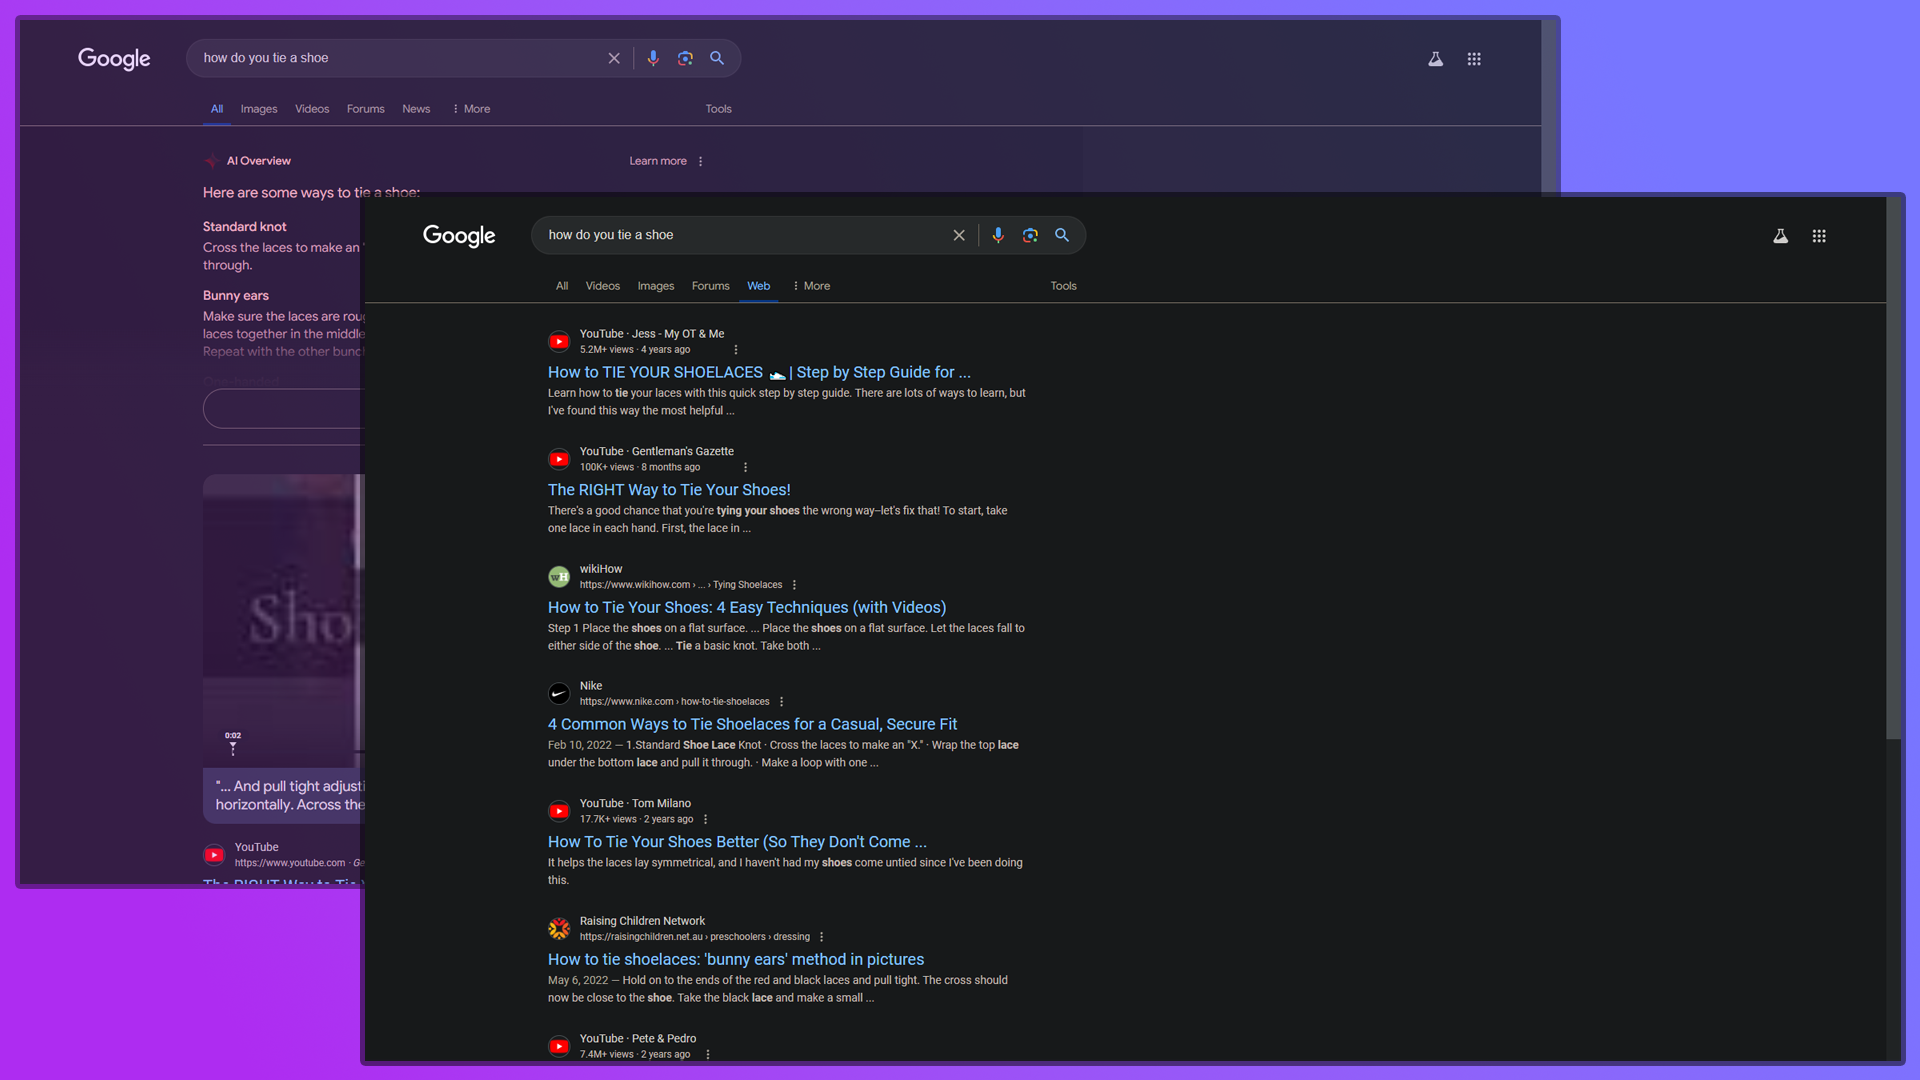
Task: Expand More filters in front window
Action: coord(811,286)
